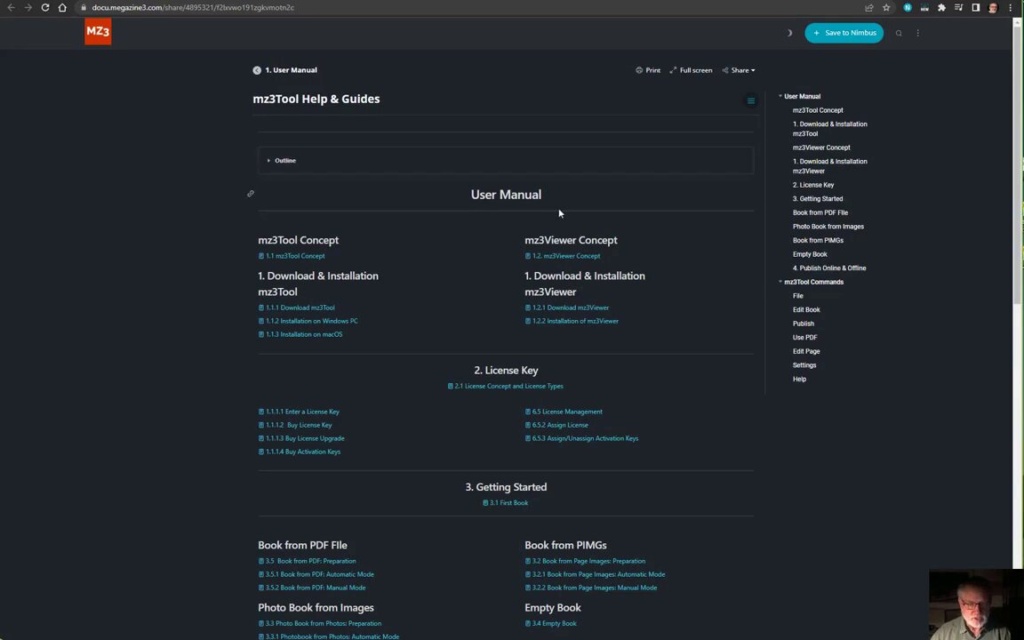
Task: Open search with the magnifier icon
Action: (899, 33)
